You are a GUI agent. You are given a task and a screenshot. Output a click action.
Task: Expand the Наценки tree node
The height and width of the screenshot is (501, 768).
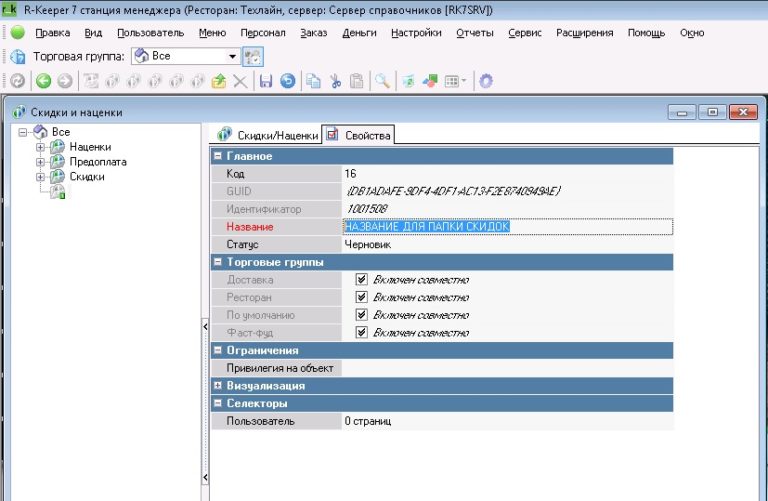(x=41, y=147)
